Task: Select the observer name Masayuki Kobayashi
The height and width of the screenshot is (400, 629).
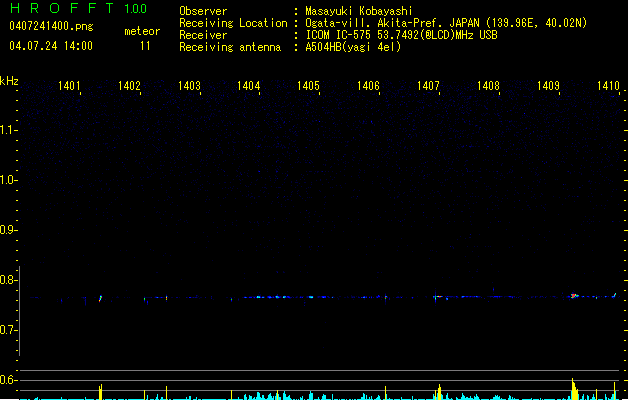Action: tap(359, 11)
